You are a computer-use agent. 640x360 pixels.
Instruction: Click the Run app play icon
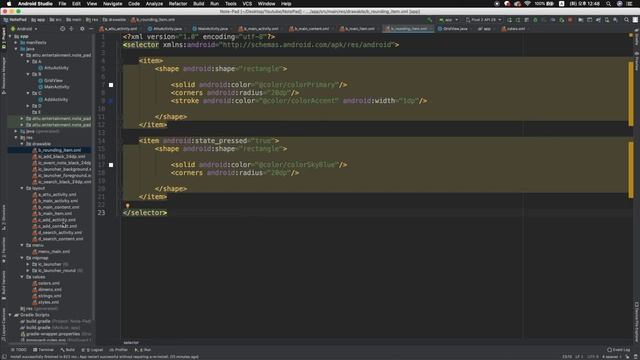(x=509, y=20)
